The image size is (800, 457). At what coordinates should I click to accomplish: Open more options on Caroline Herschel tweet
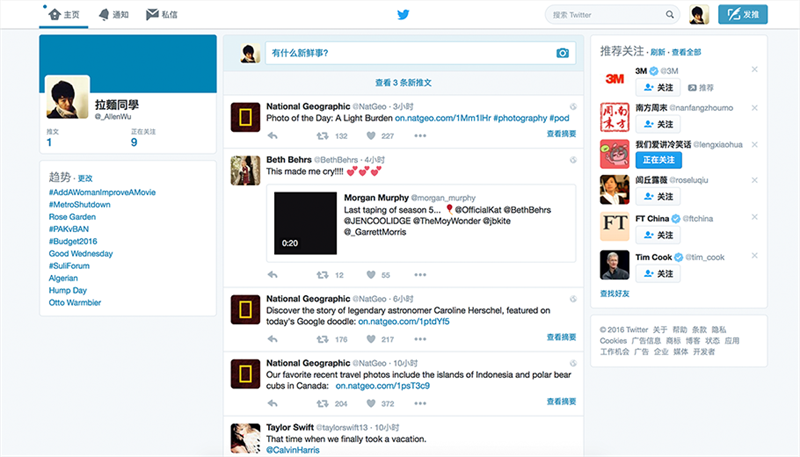(x=420, y=339)
